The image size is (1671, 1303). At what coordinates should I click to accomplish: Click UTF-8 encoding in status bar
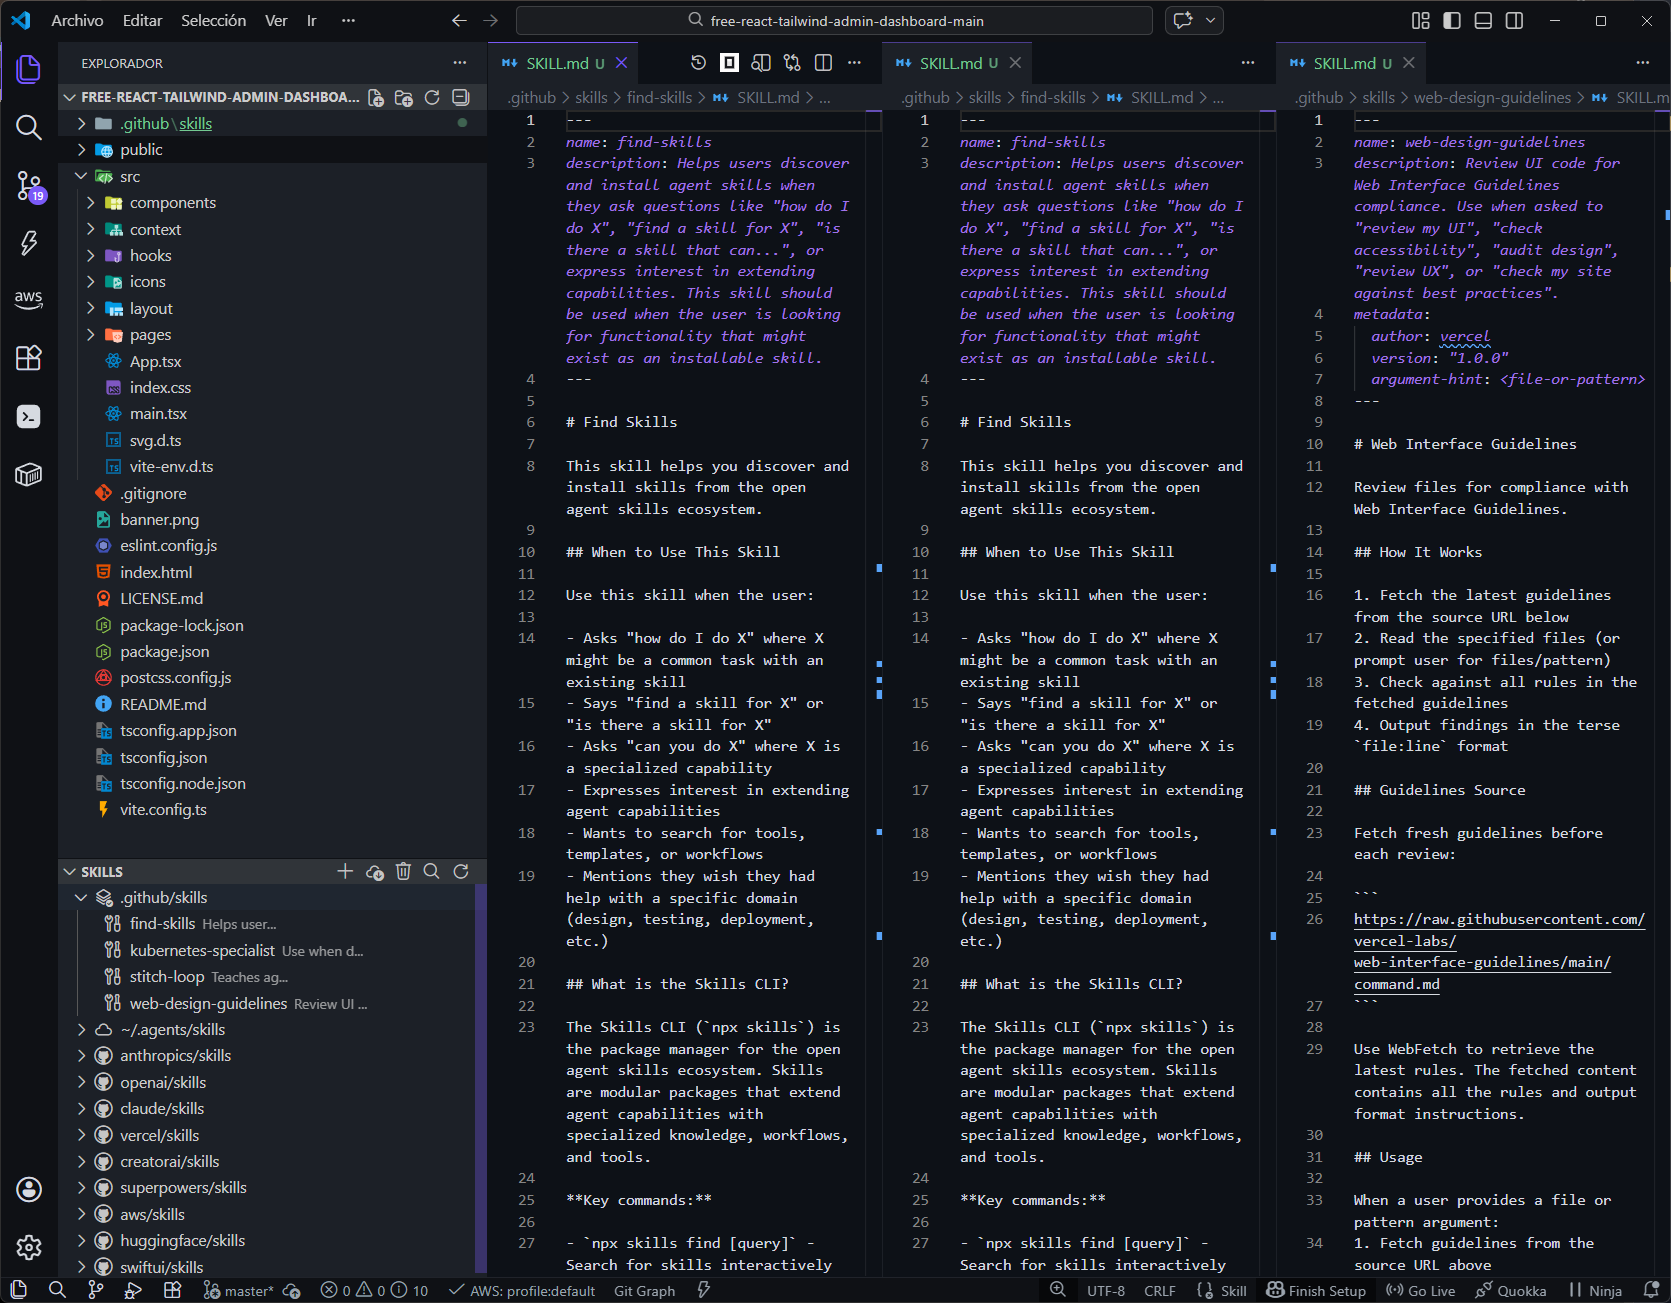[x=1105, y=1290]
